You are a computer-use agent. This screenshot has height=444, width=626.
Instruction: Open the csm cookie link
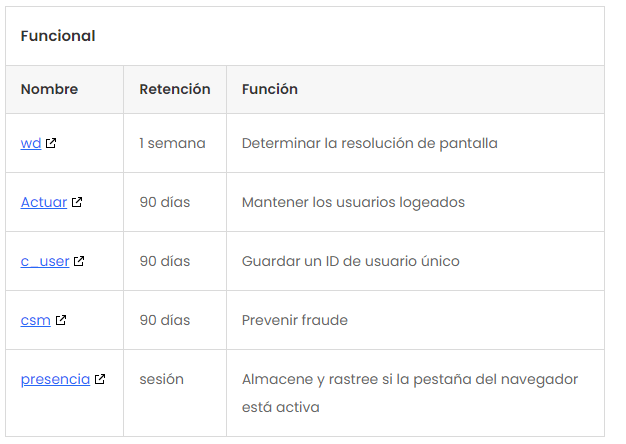click(36, 320)
